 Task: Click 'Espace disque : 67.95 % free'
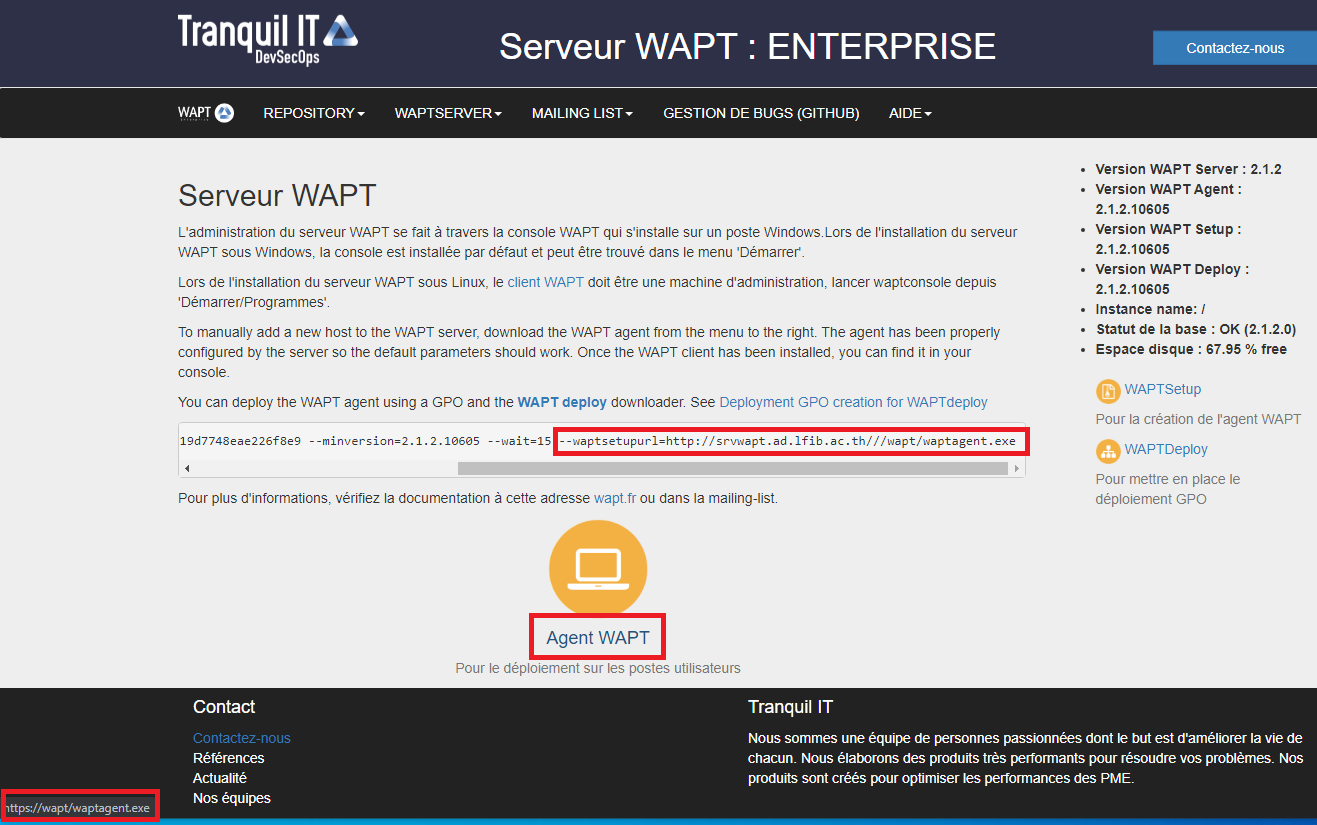click(x=1191, y=349)
